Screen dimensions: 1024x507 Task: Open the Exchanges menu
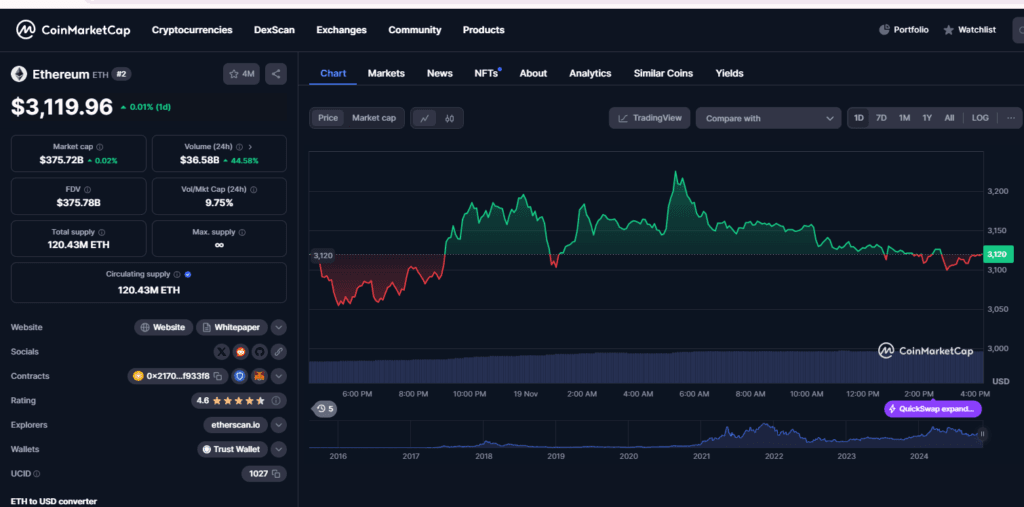pos(342,30)
